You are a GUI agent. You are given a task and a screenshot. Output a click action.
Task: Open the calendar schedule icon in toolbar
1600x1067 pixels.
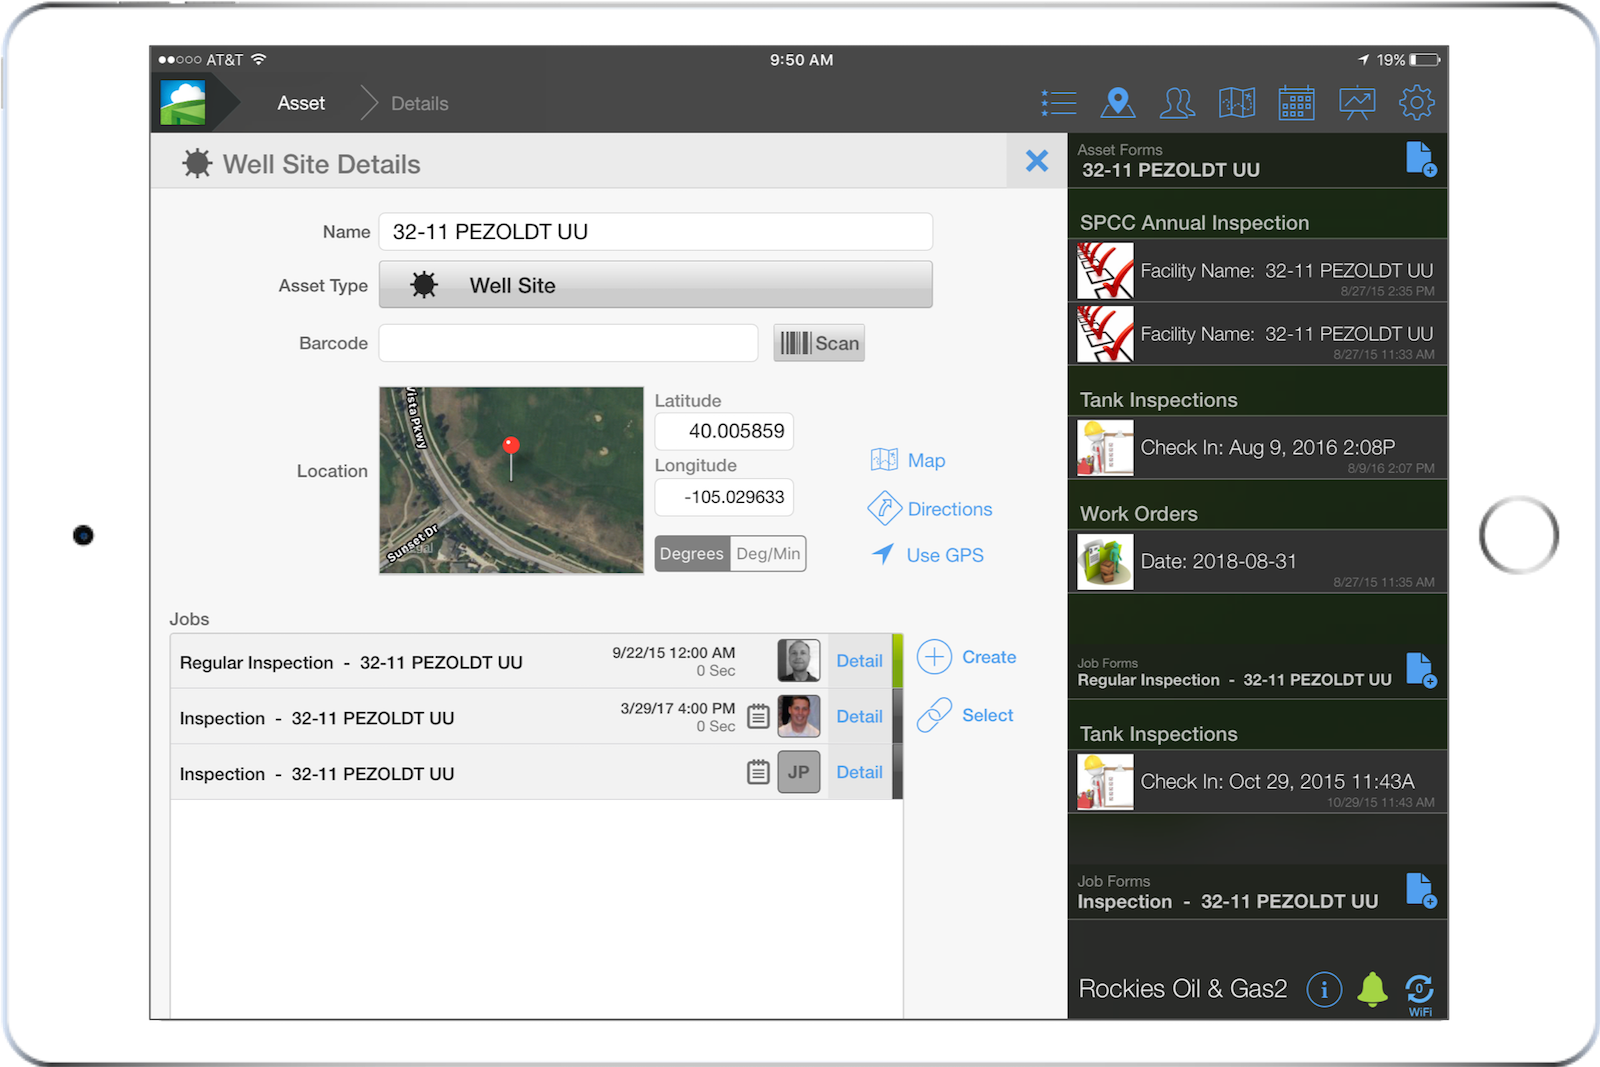(x=1296, y=102)
